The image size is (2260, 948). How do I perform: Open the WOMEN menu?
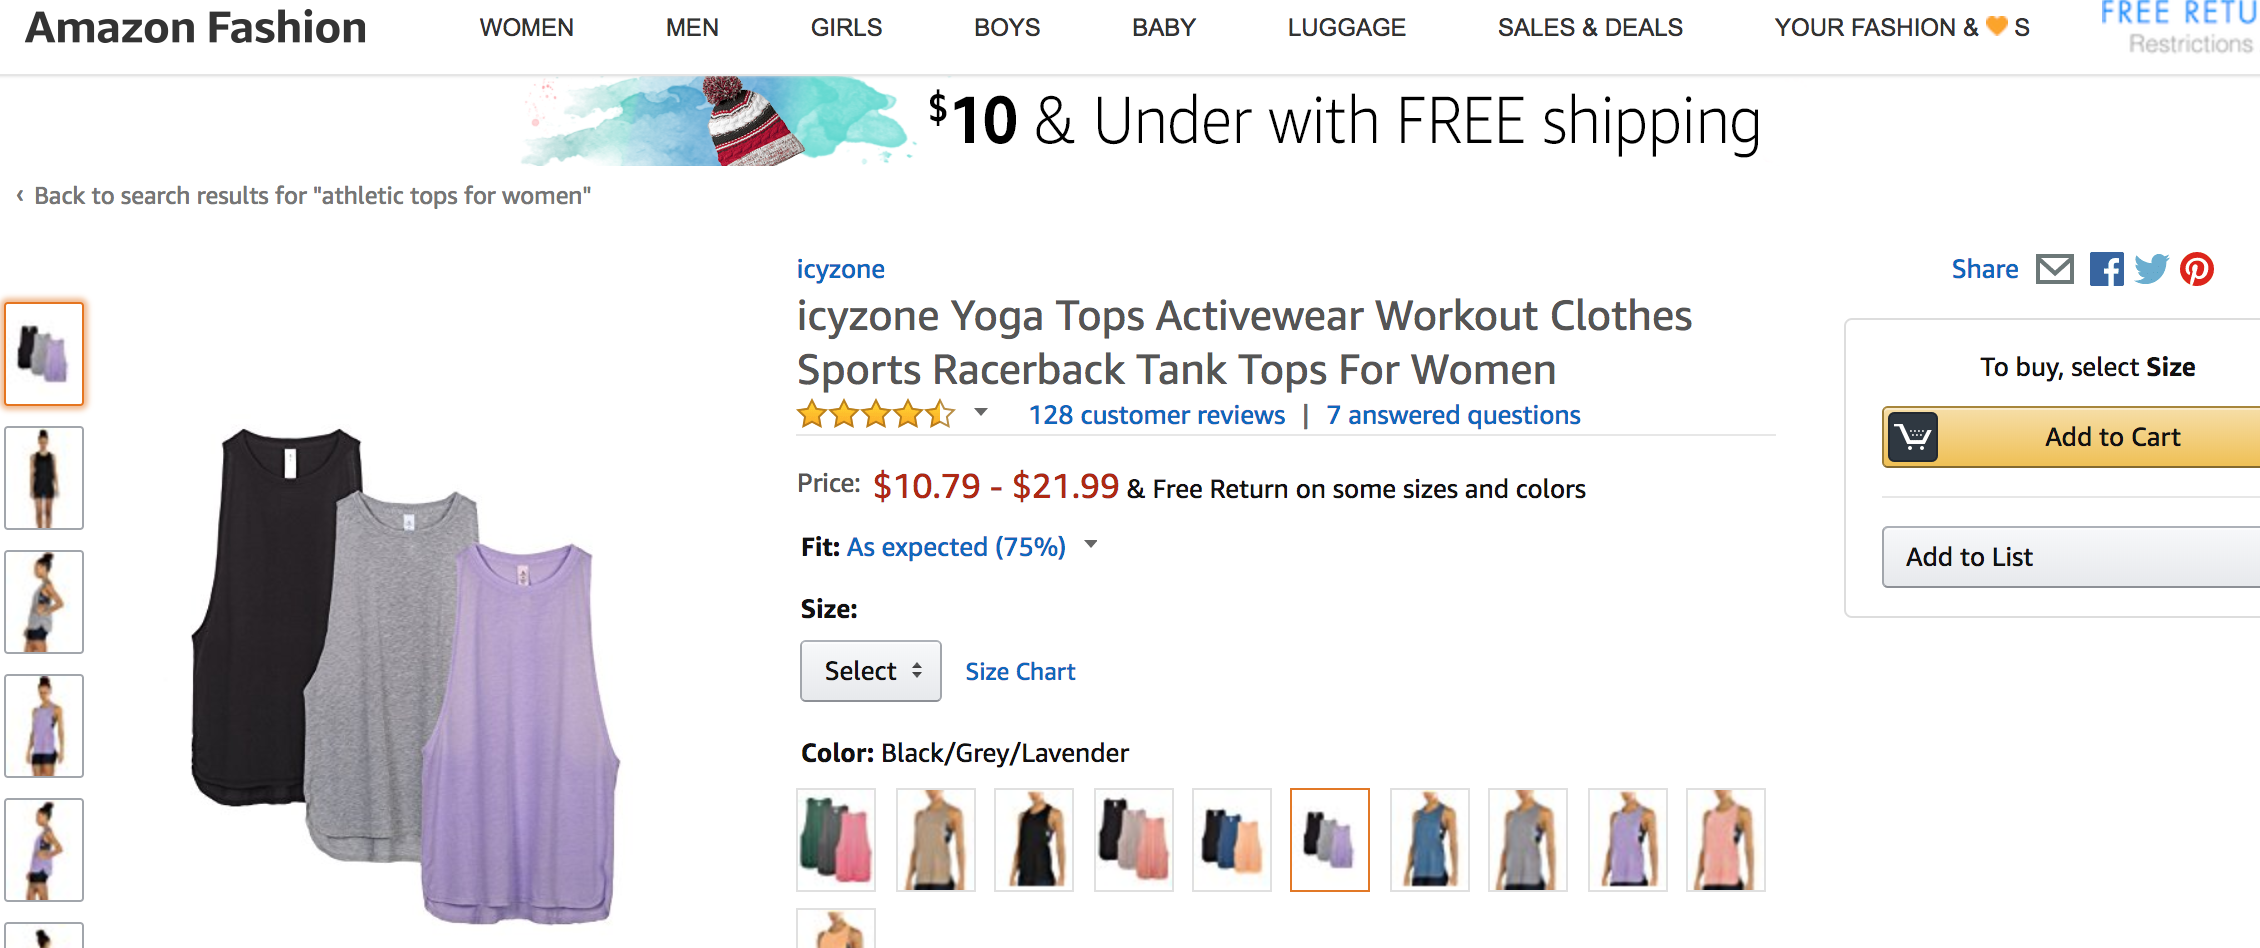[526, 27]
